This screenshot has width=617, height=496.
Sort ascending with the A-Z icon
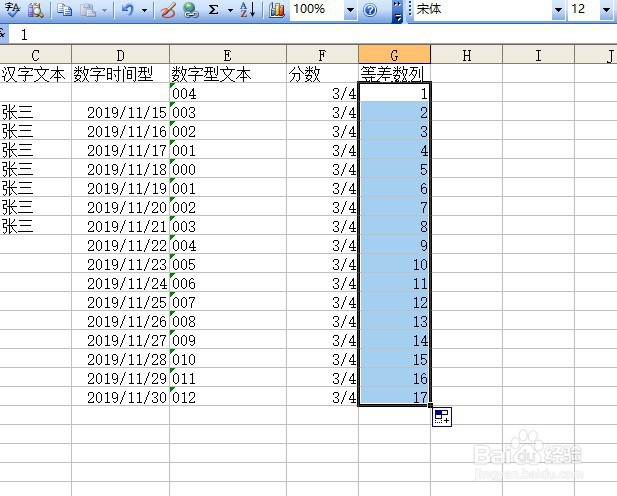click(x=248, y=9)
